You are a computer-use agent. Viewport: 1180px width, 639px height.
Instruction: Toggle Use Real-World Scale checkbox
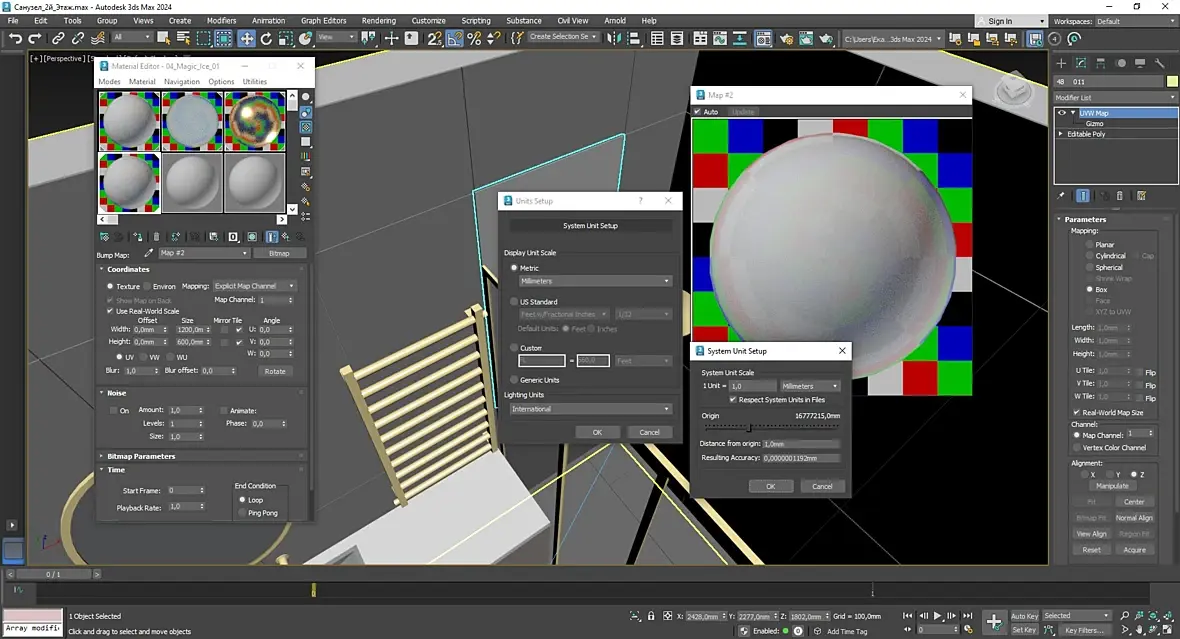point(111,311)
